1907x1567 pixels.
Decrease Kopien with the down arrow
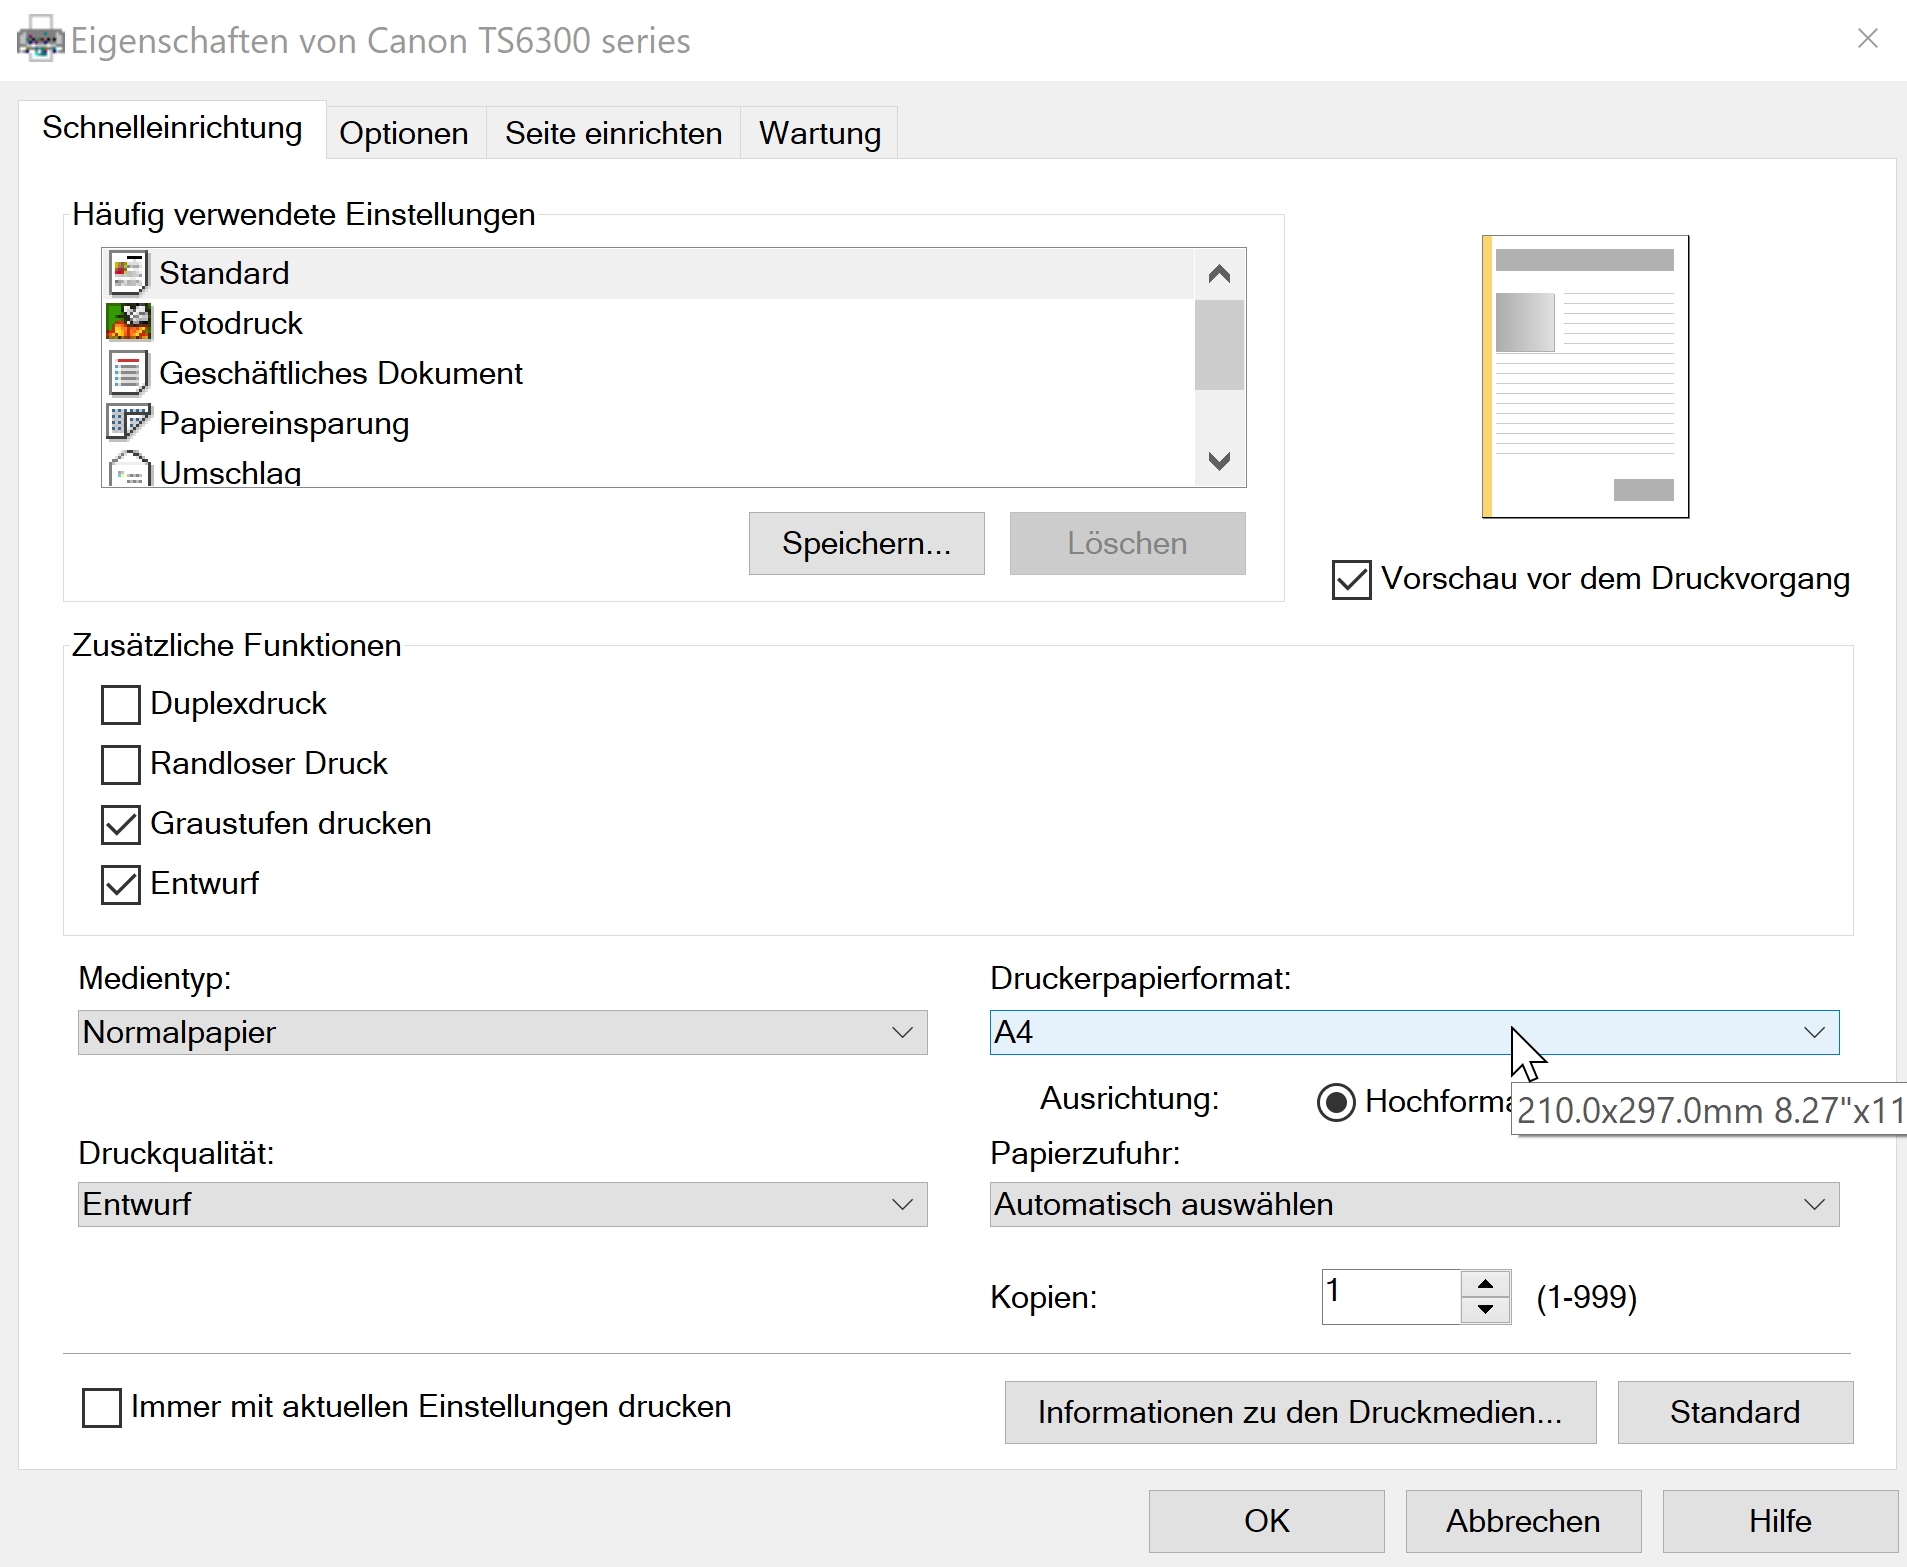pos(1486,1310)
